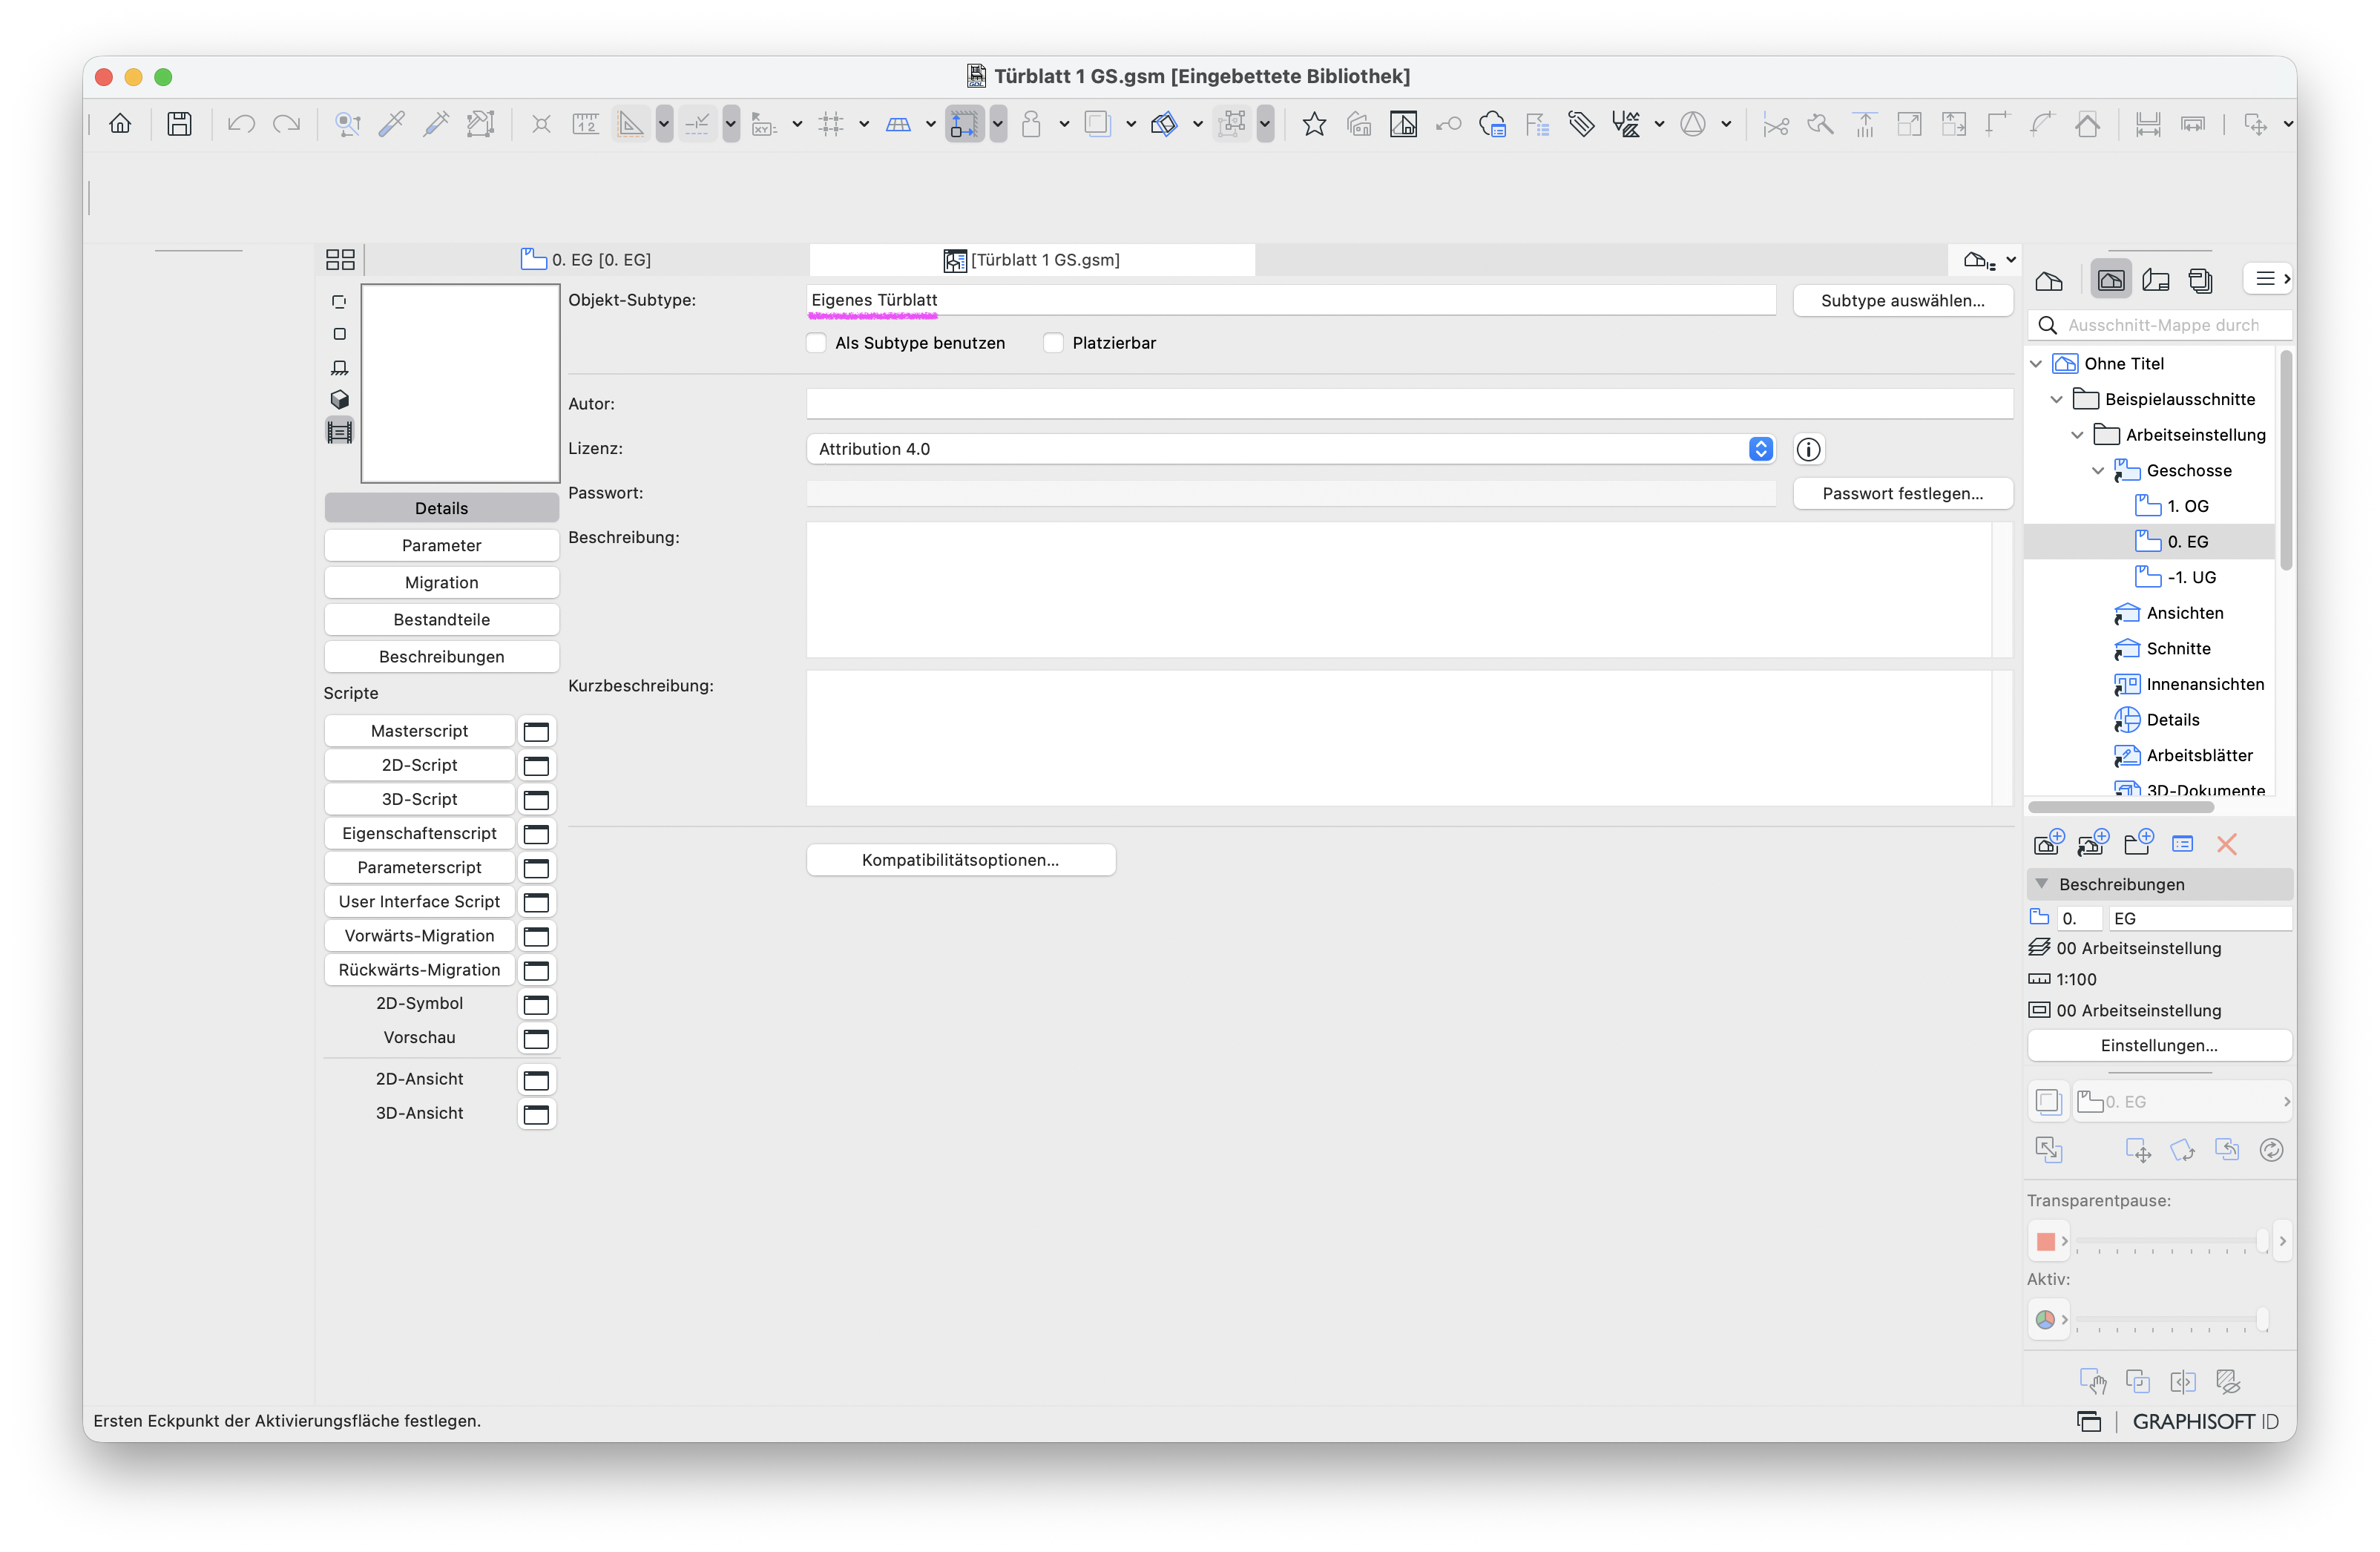This screenshot has width=2380, height=1552.
Task: Click the Transparentpause slider
Action: 2171,1241
